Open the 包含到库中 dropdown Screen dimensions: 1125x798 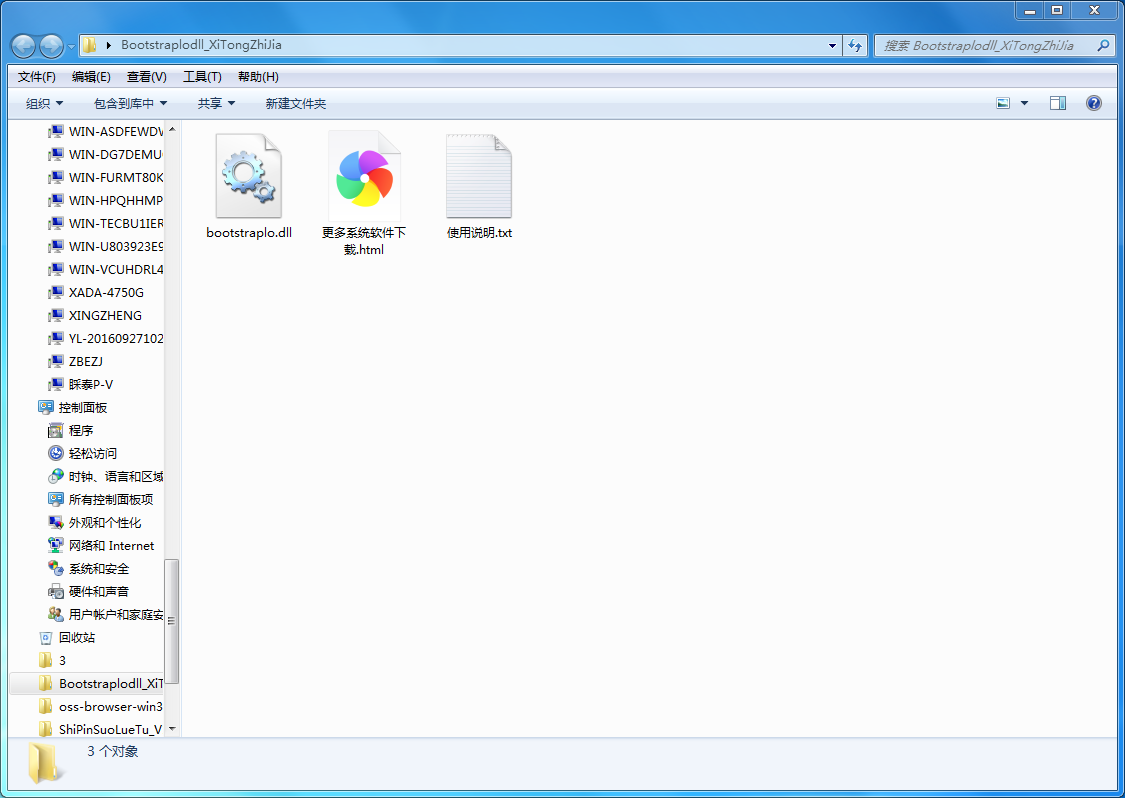(x=130, y=103)
